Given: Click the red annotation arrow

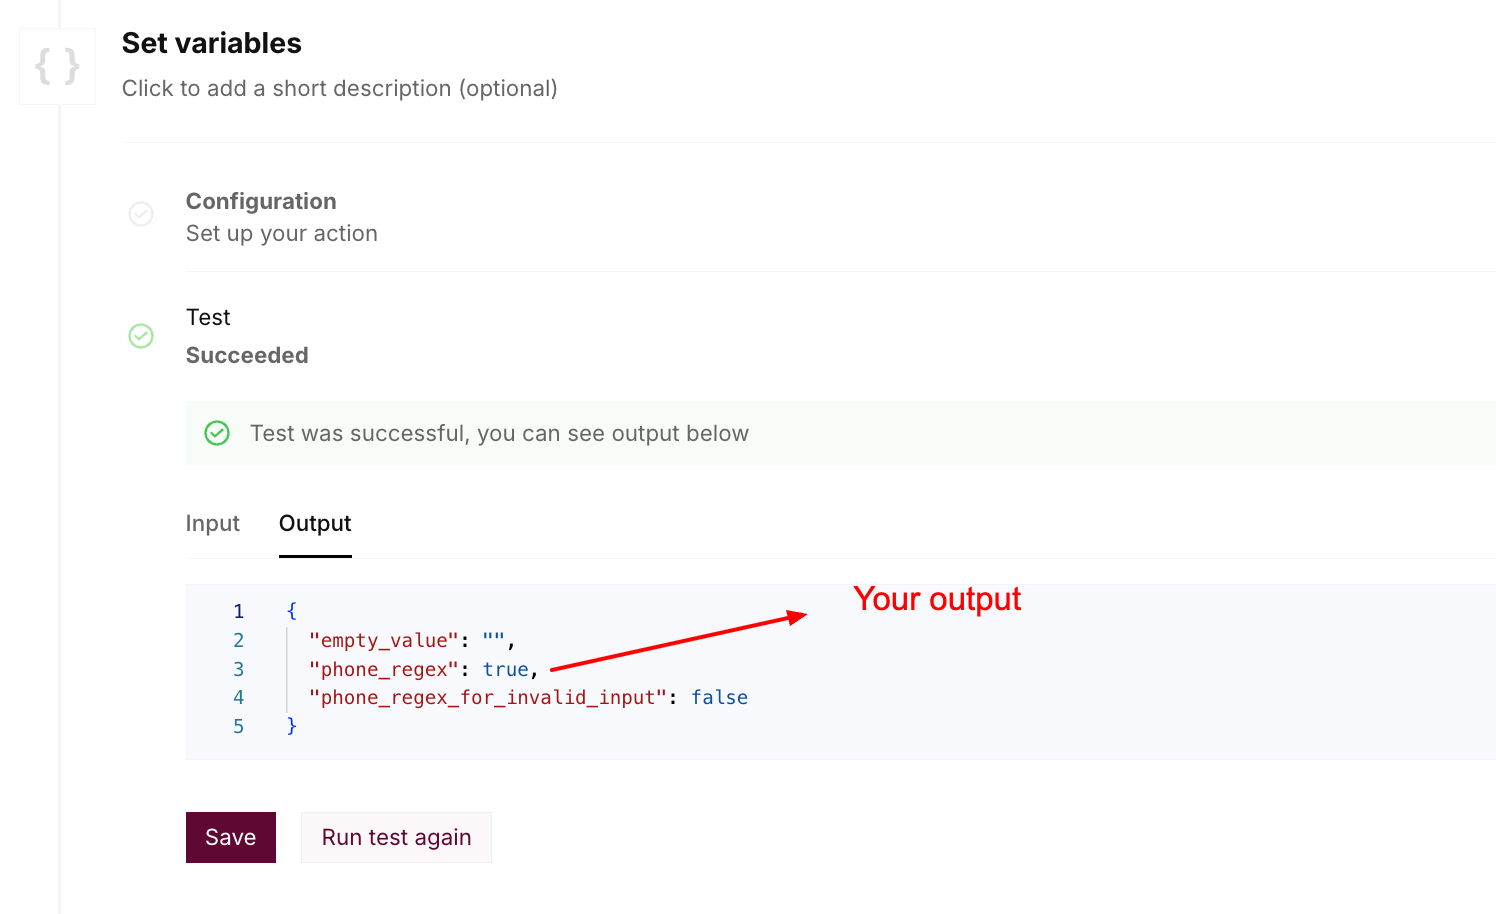Looking at the screenshot, I should tap(678, 642).
